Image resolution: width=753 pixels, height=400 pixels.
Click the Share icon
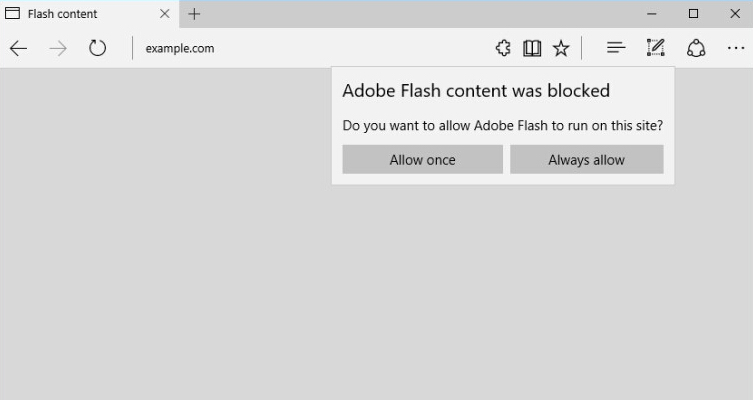tap(696, 48)
